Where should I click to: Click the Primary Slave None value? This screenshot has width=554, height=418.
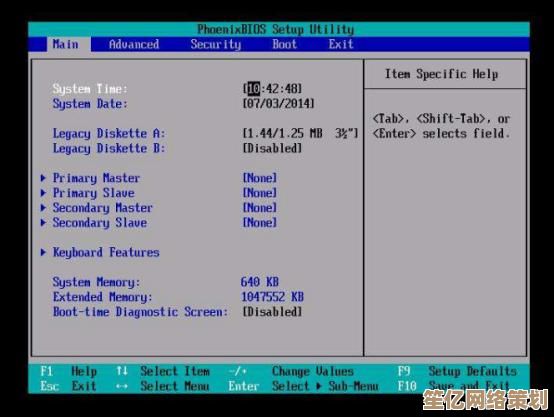pyautogui.click(x=260, y=193)
